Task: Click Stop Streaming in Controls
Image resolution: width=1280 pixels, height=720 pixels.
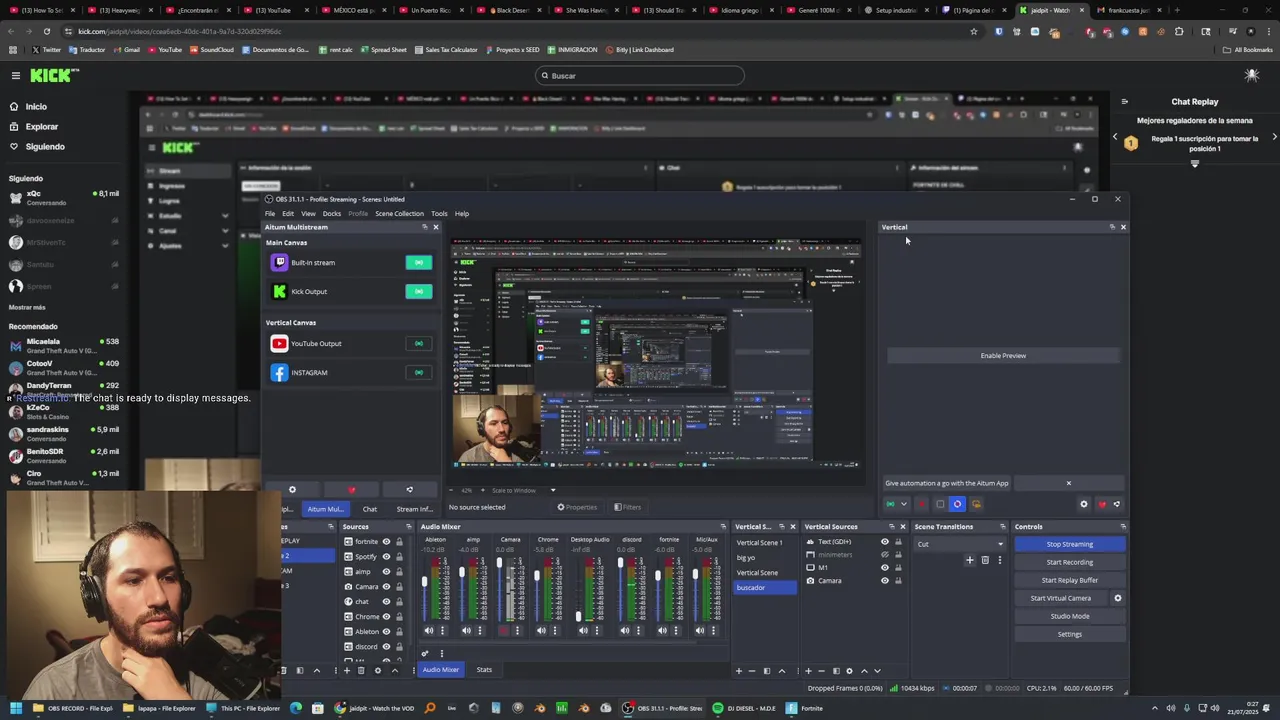Action: pyautogui.click(x=1070, y=544)
